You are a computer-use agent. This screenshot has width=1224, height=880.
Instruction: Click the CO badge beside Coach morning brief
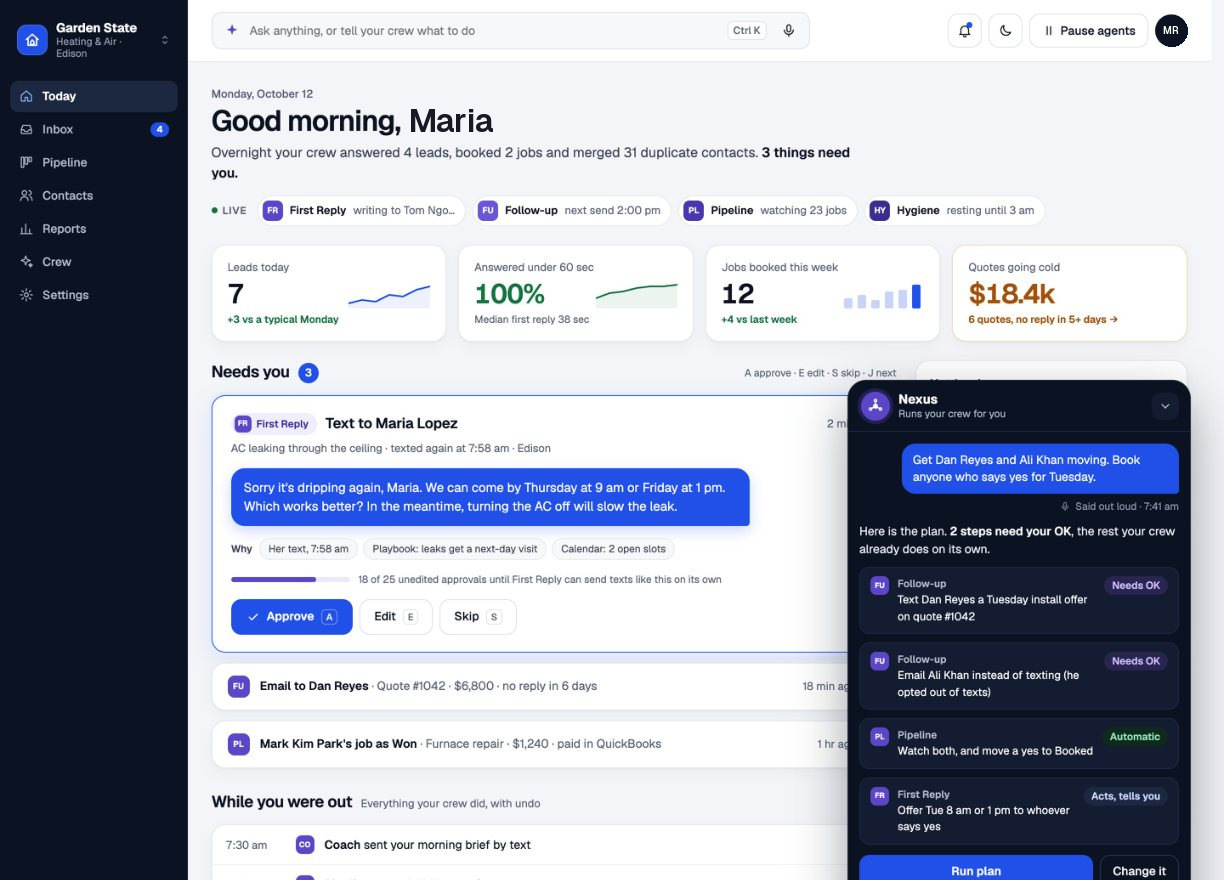pos(305,845)
